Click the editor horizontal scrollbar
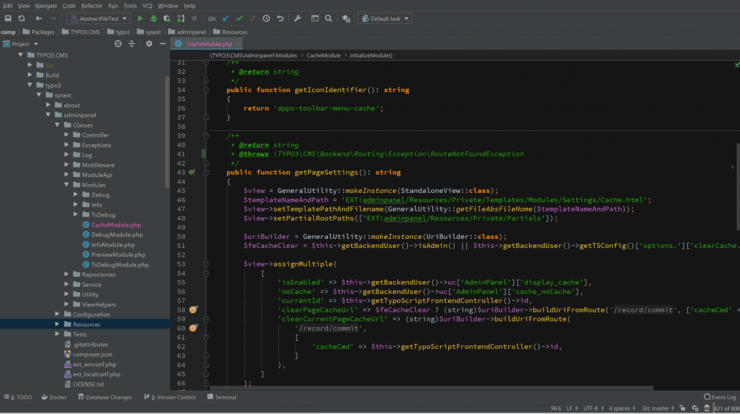The width and height of the screenshot is (740, 414). coord(432,388)
